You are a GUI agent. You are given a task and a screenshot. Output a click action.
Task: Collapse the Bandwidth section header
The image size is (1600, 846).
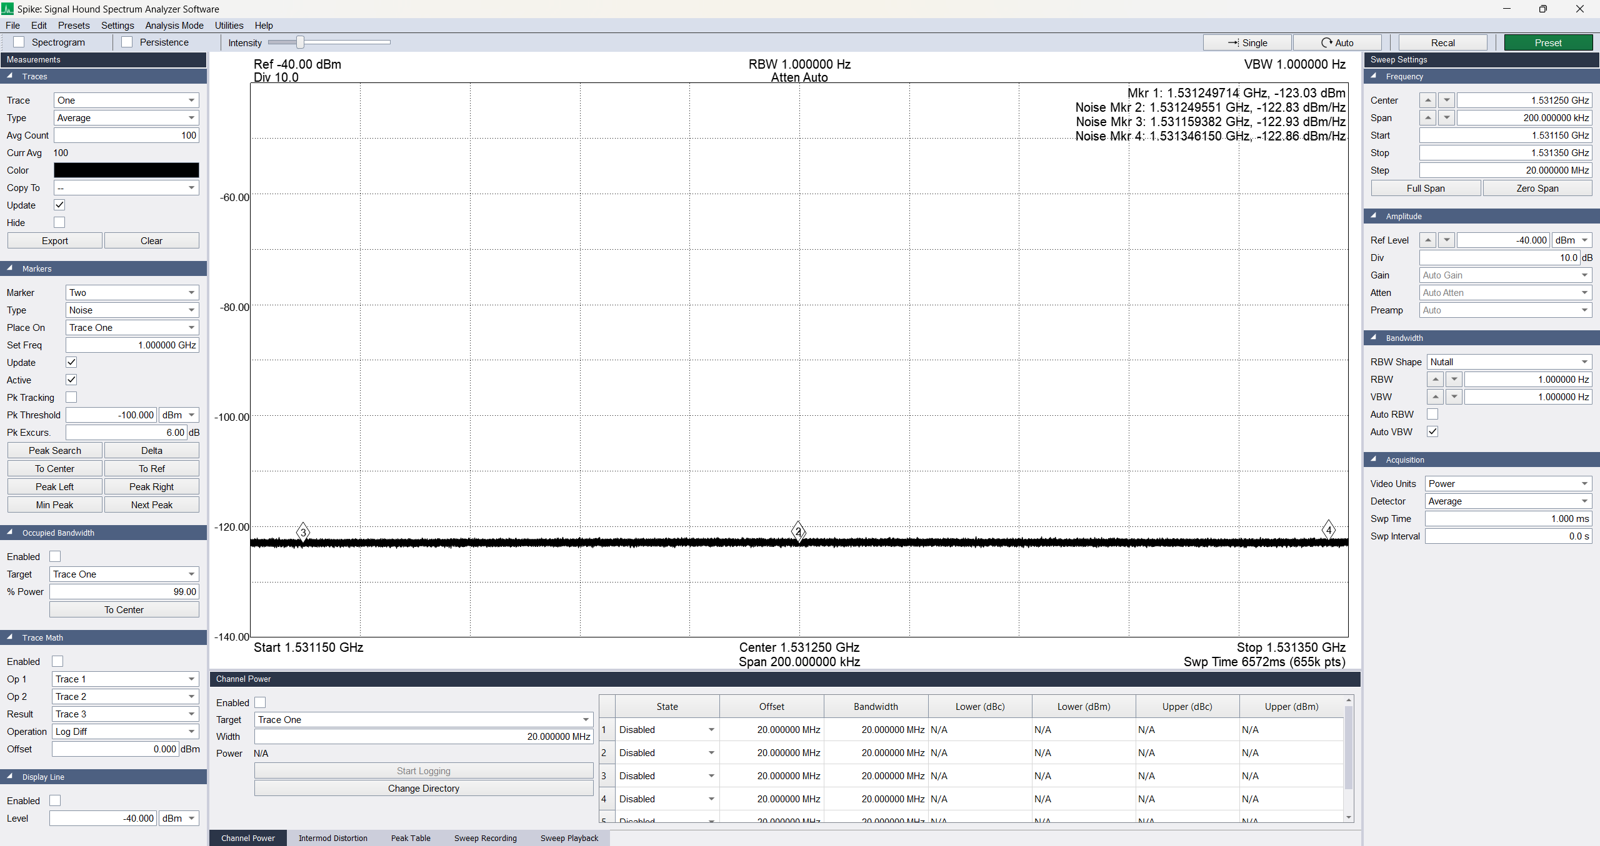pos(1374,338)
